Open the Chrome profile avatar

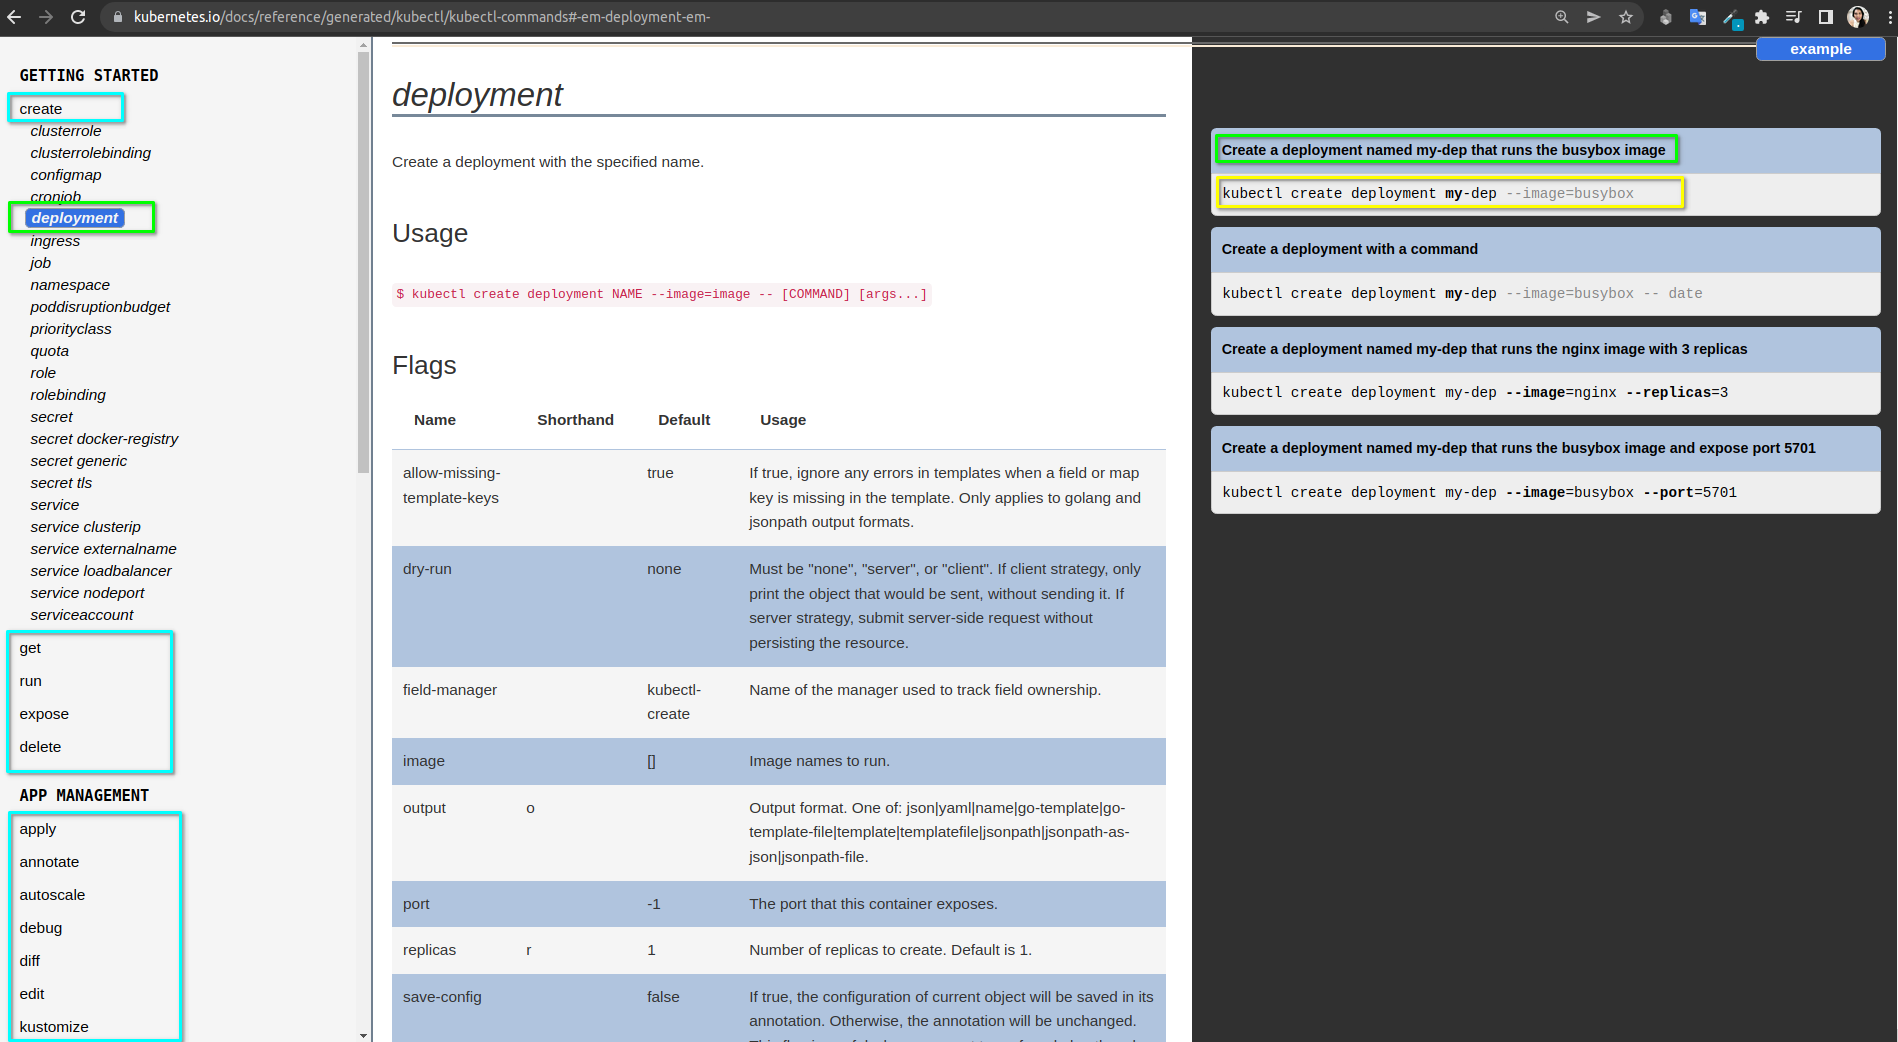1858,17
